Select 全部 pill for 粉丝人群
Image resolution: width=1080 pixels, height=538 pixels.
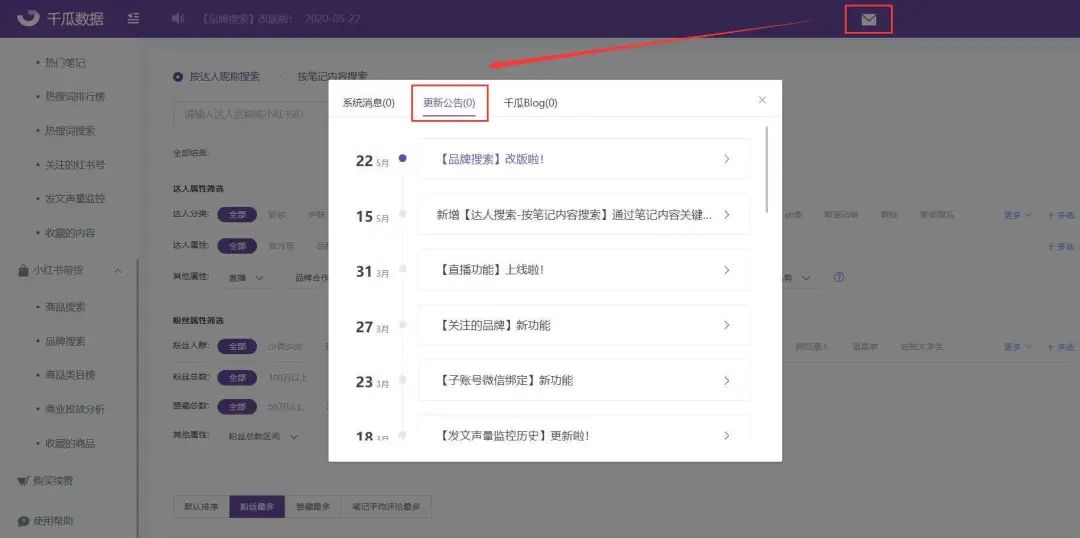click(x=237, y=346)
